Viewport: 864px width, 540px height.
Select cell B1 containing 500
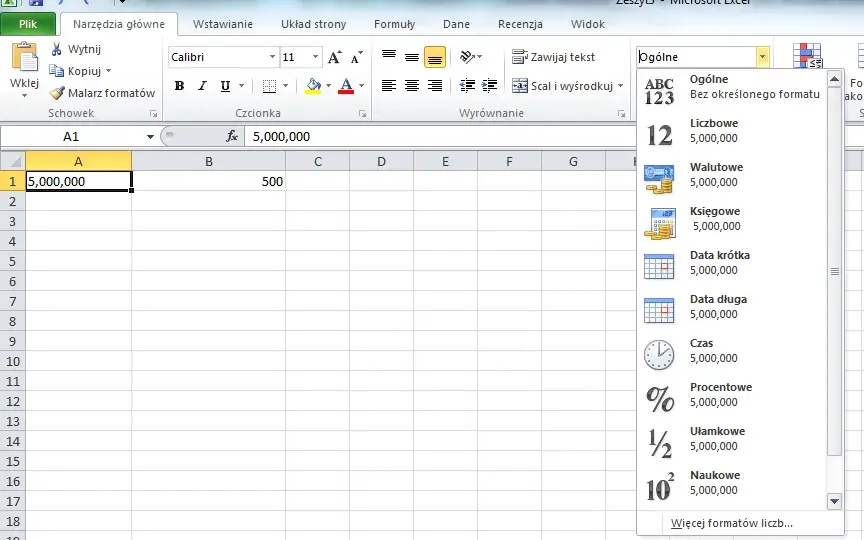coord(209,181)
